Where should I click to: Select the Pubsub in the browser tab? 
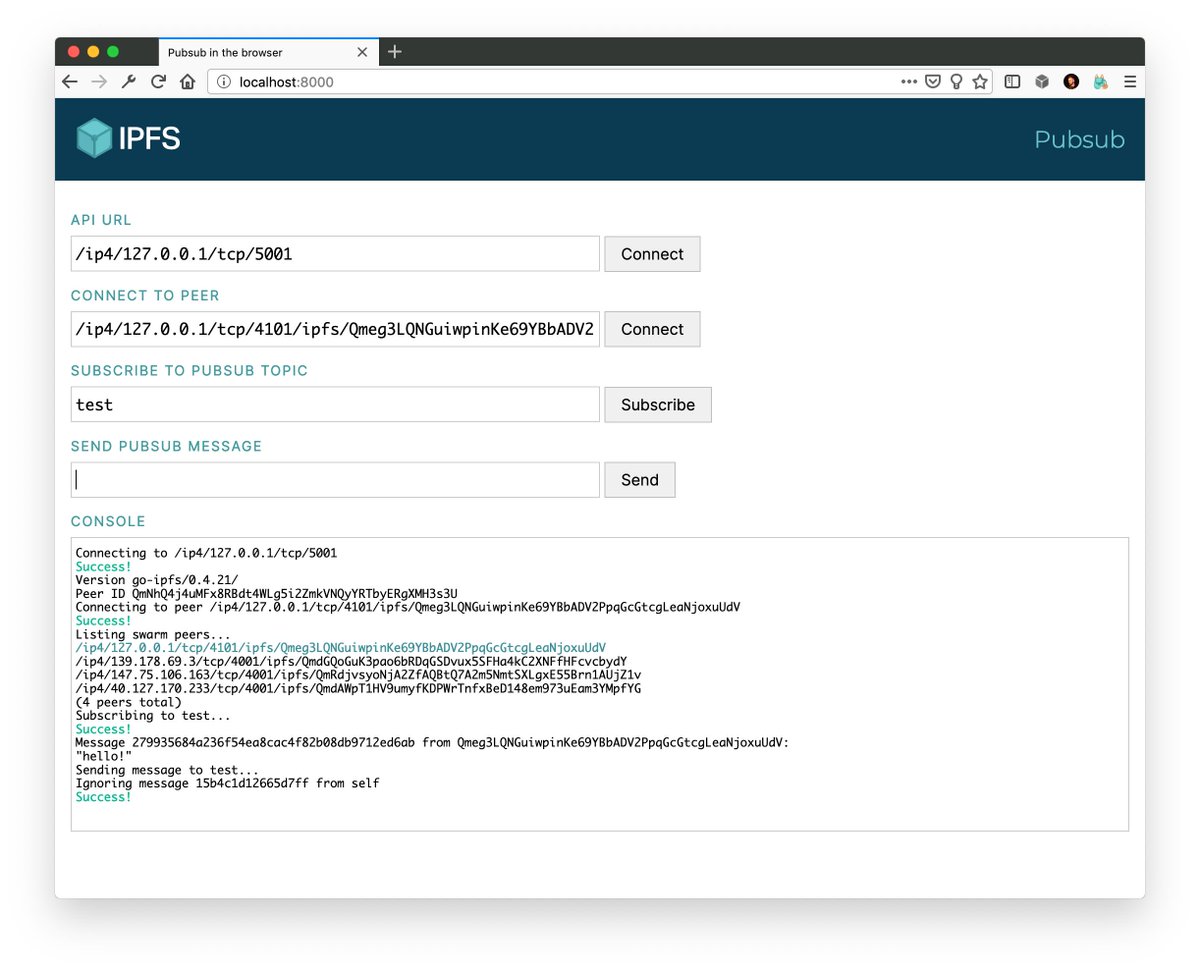click(267, 52)
